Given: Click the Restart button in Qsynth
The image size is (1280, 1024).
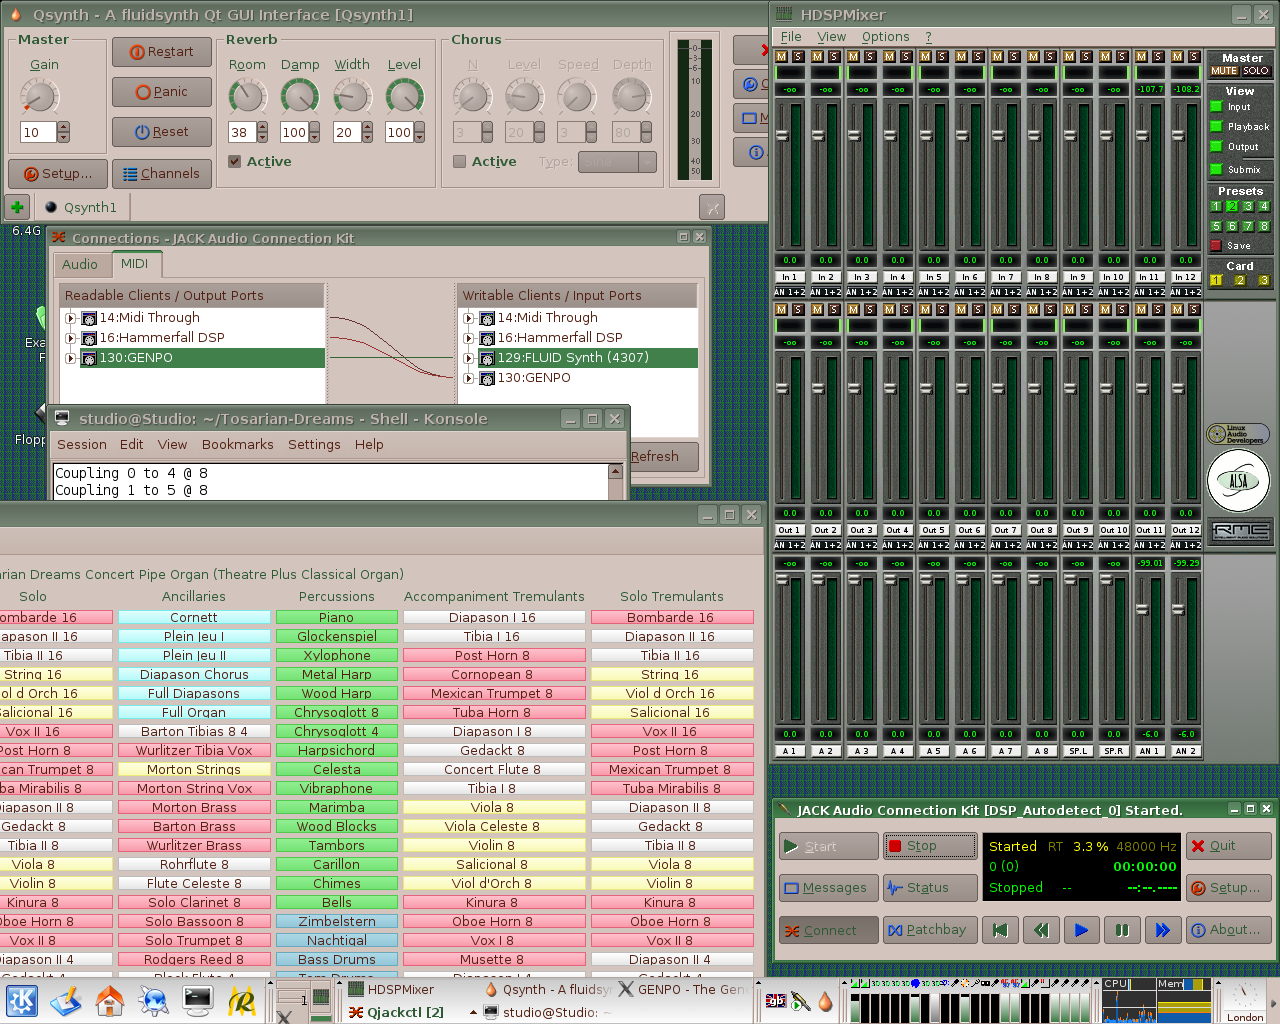Looking at the screenshot, I should click(162, 52).
